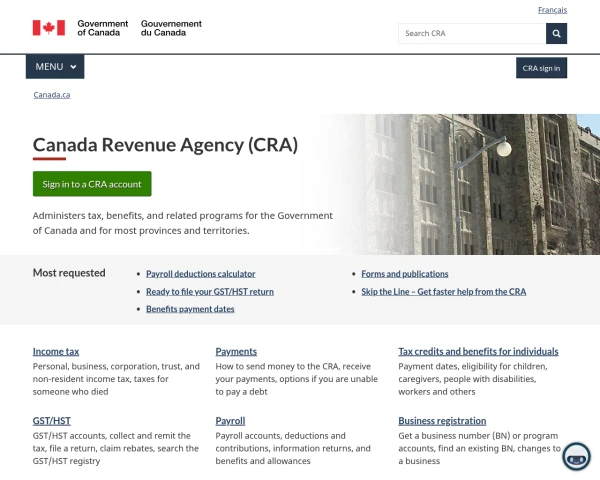Go to the Payments section
This screenshot has width=600, height=480.
(x=236, y=352)
